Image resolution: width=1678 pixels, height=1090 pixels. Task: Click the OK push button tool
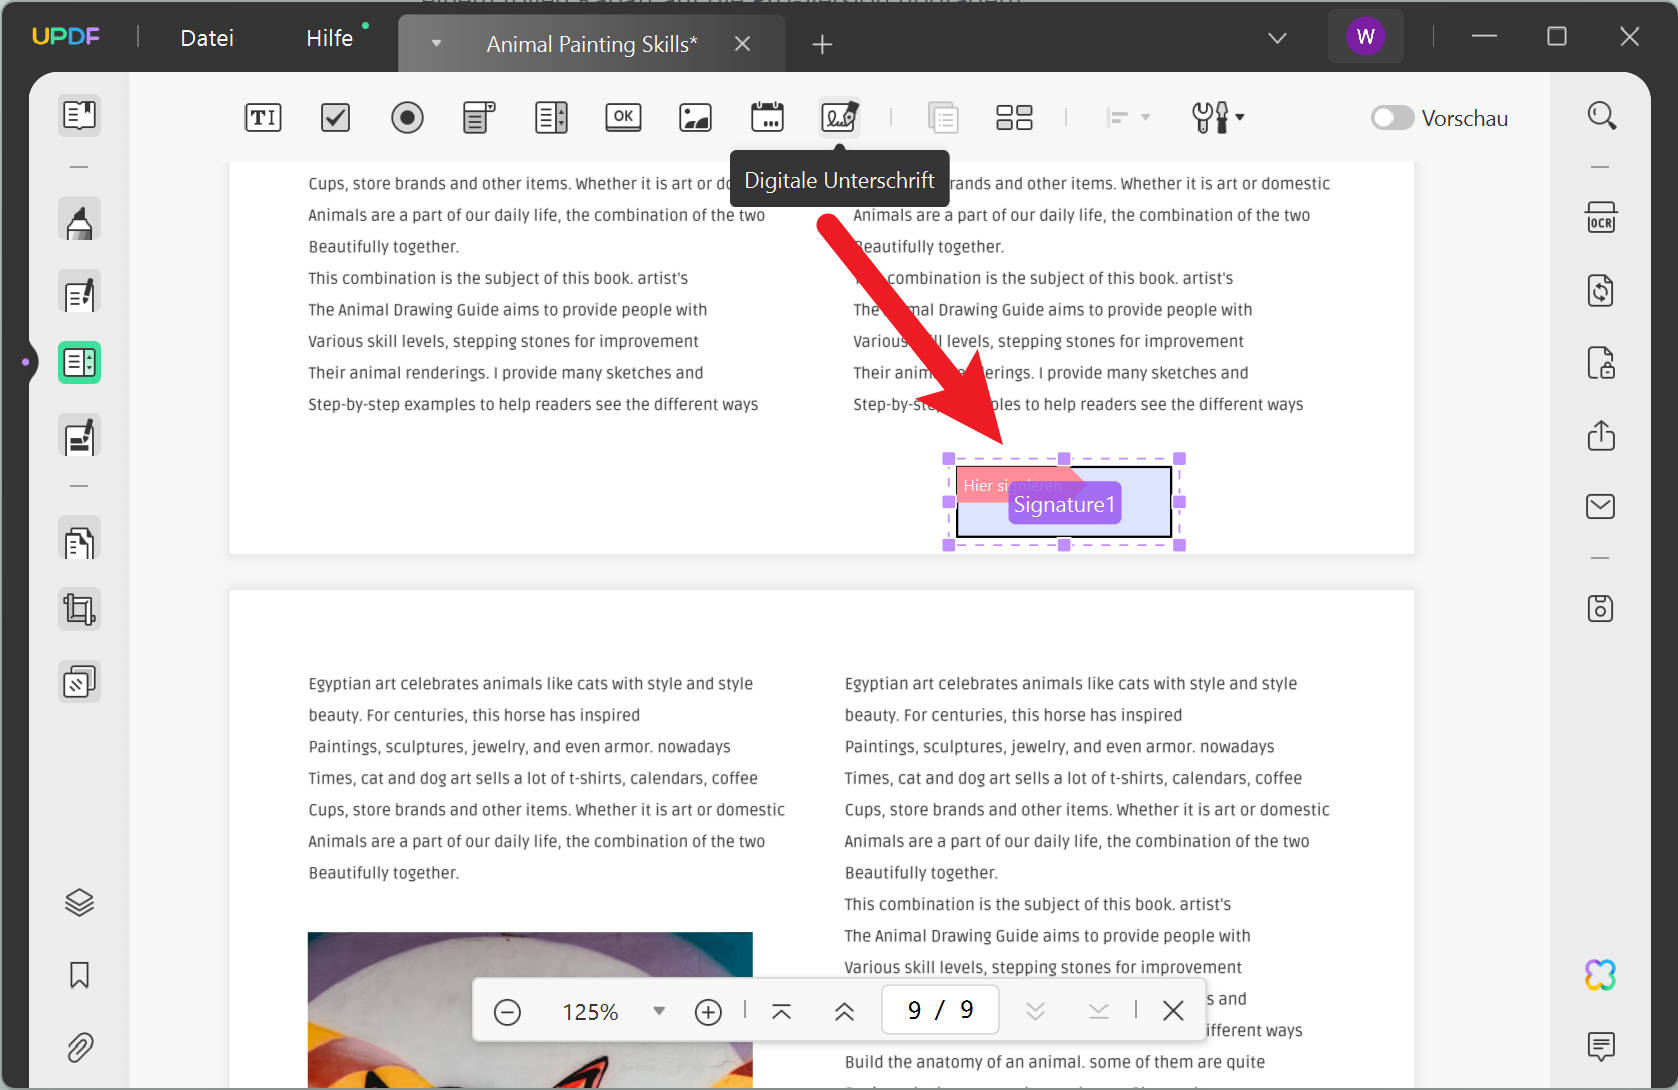click(x=623, y=117)
